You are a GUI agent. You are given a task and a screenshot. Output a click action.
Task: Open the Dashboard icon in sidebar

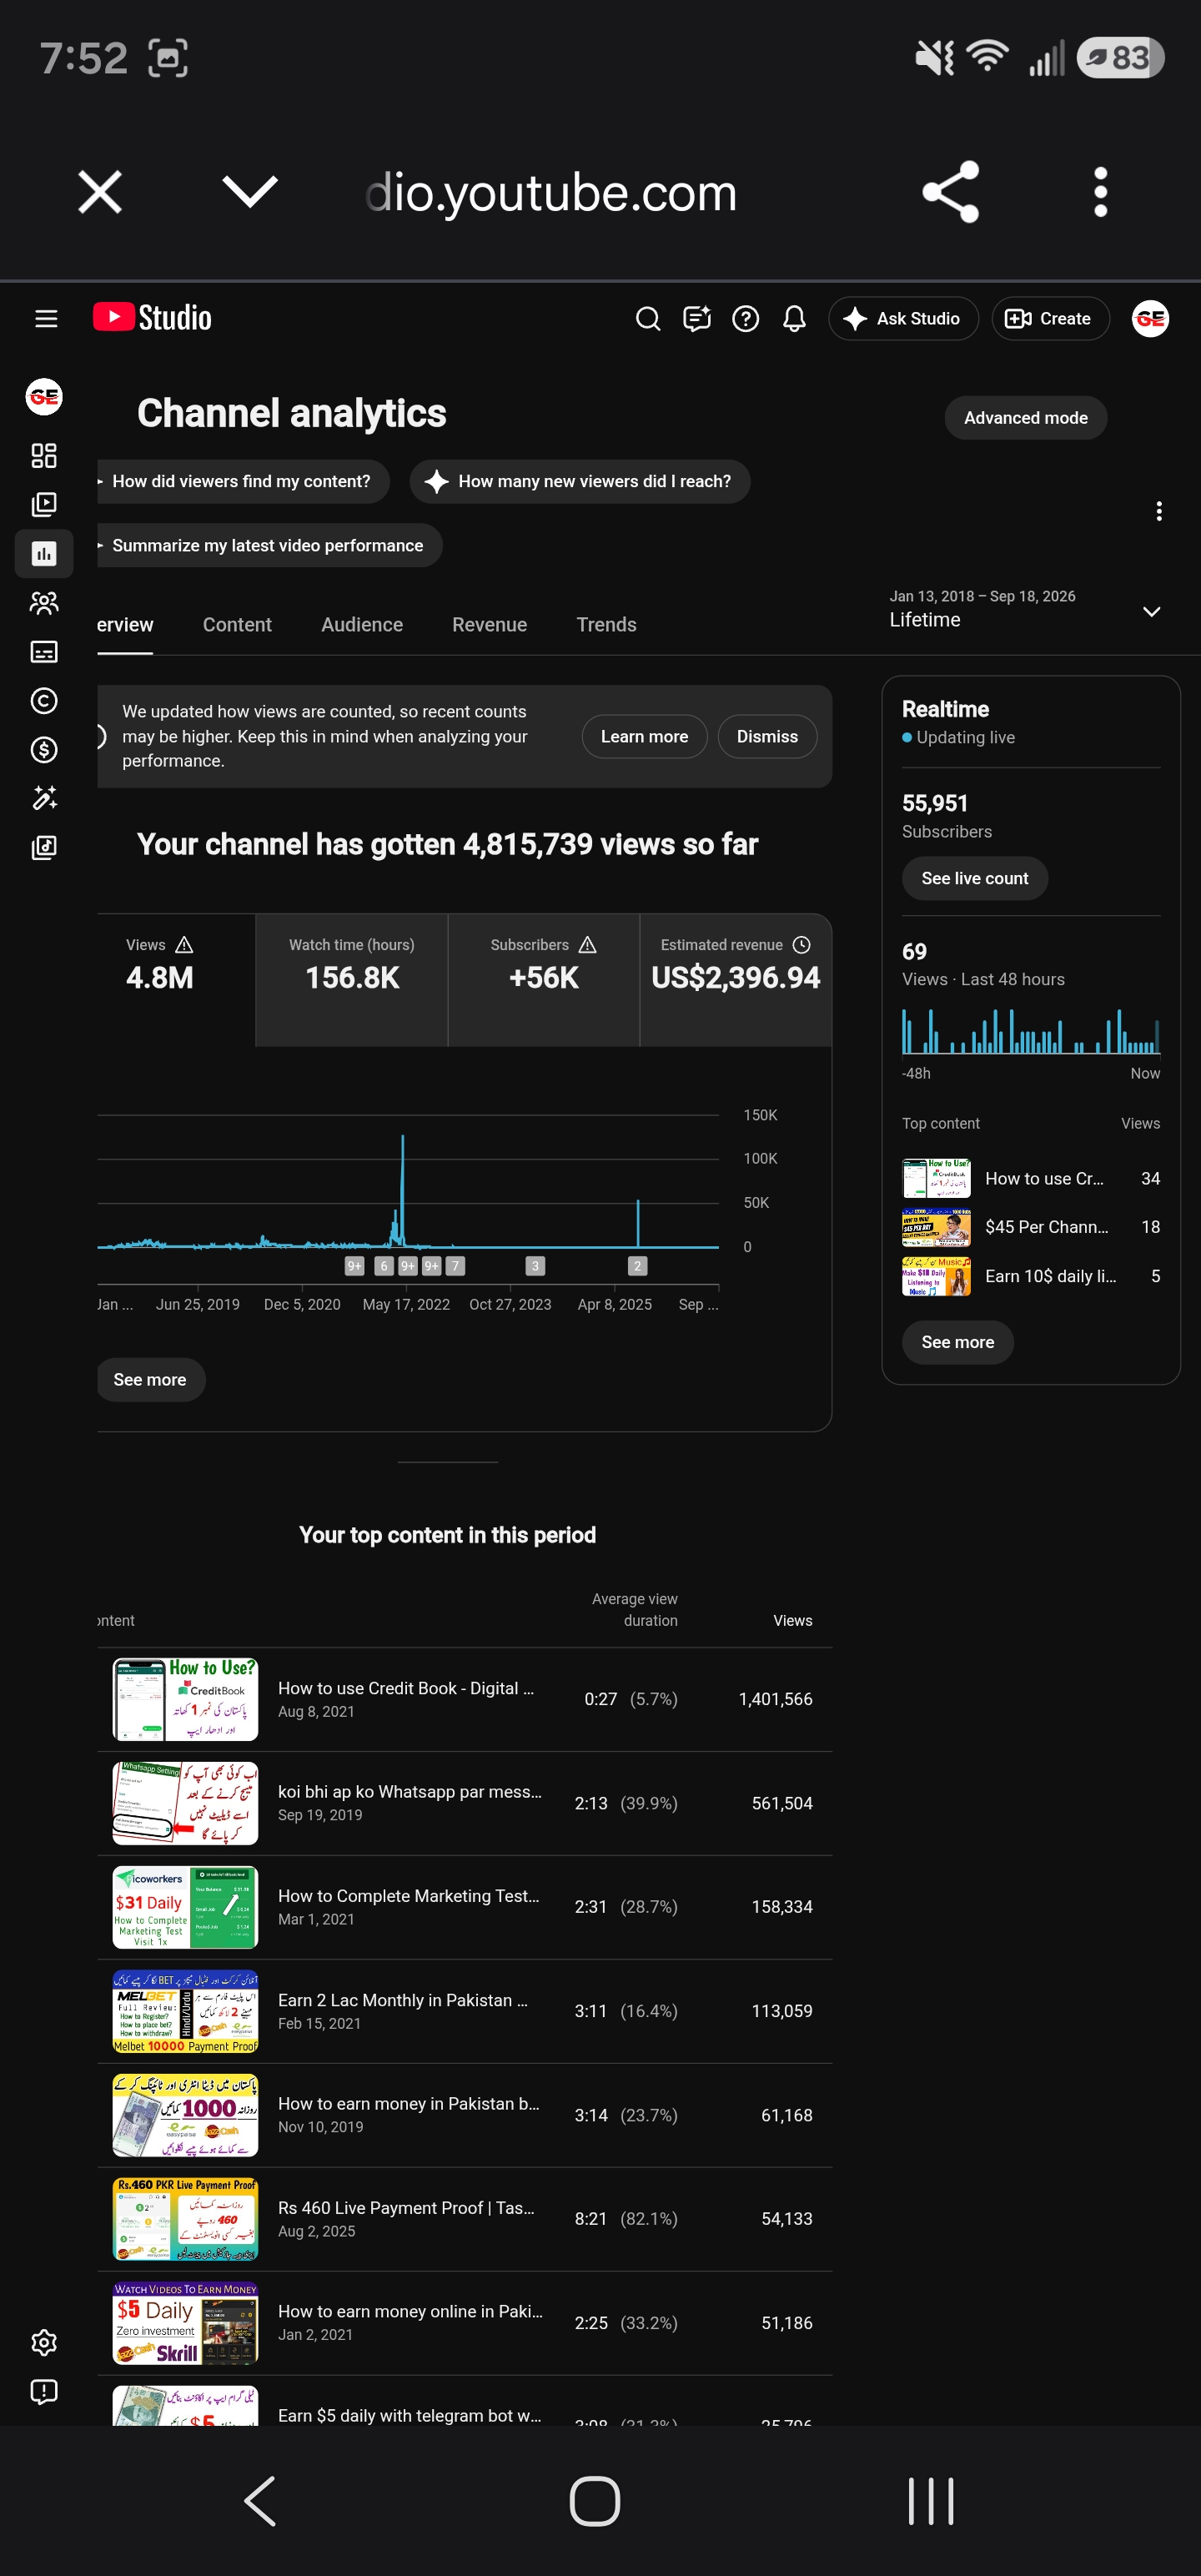point(44,456)
